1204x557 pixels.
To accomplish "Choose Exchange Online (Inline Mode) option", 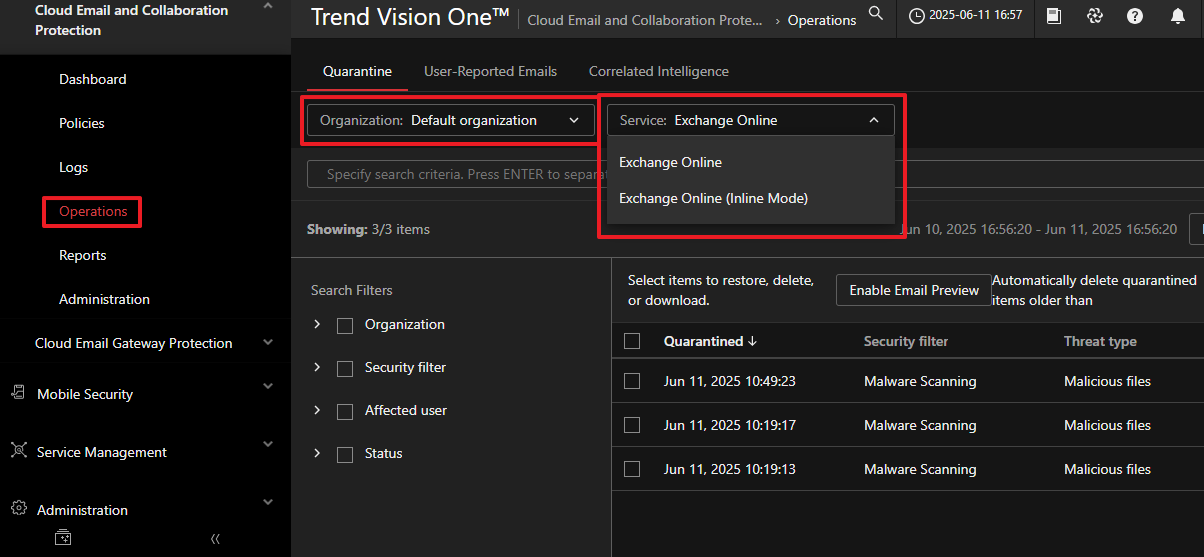I will tap(713, 198).
